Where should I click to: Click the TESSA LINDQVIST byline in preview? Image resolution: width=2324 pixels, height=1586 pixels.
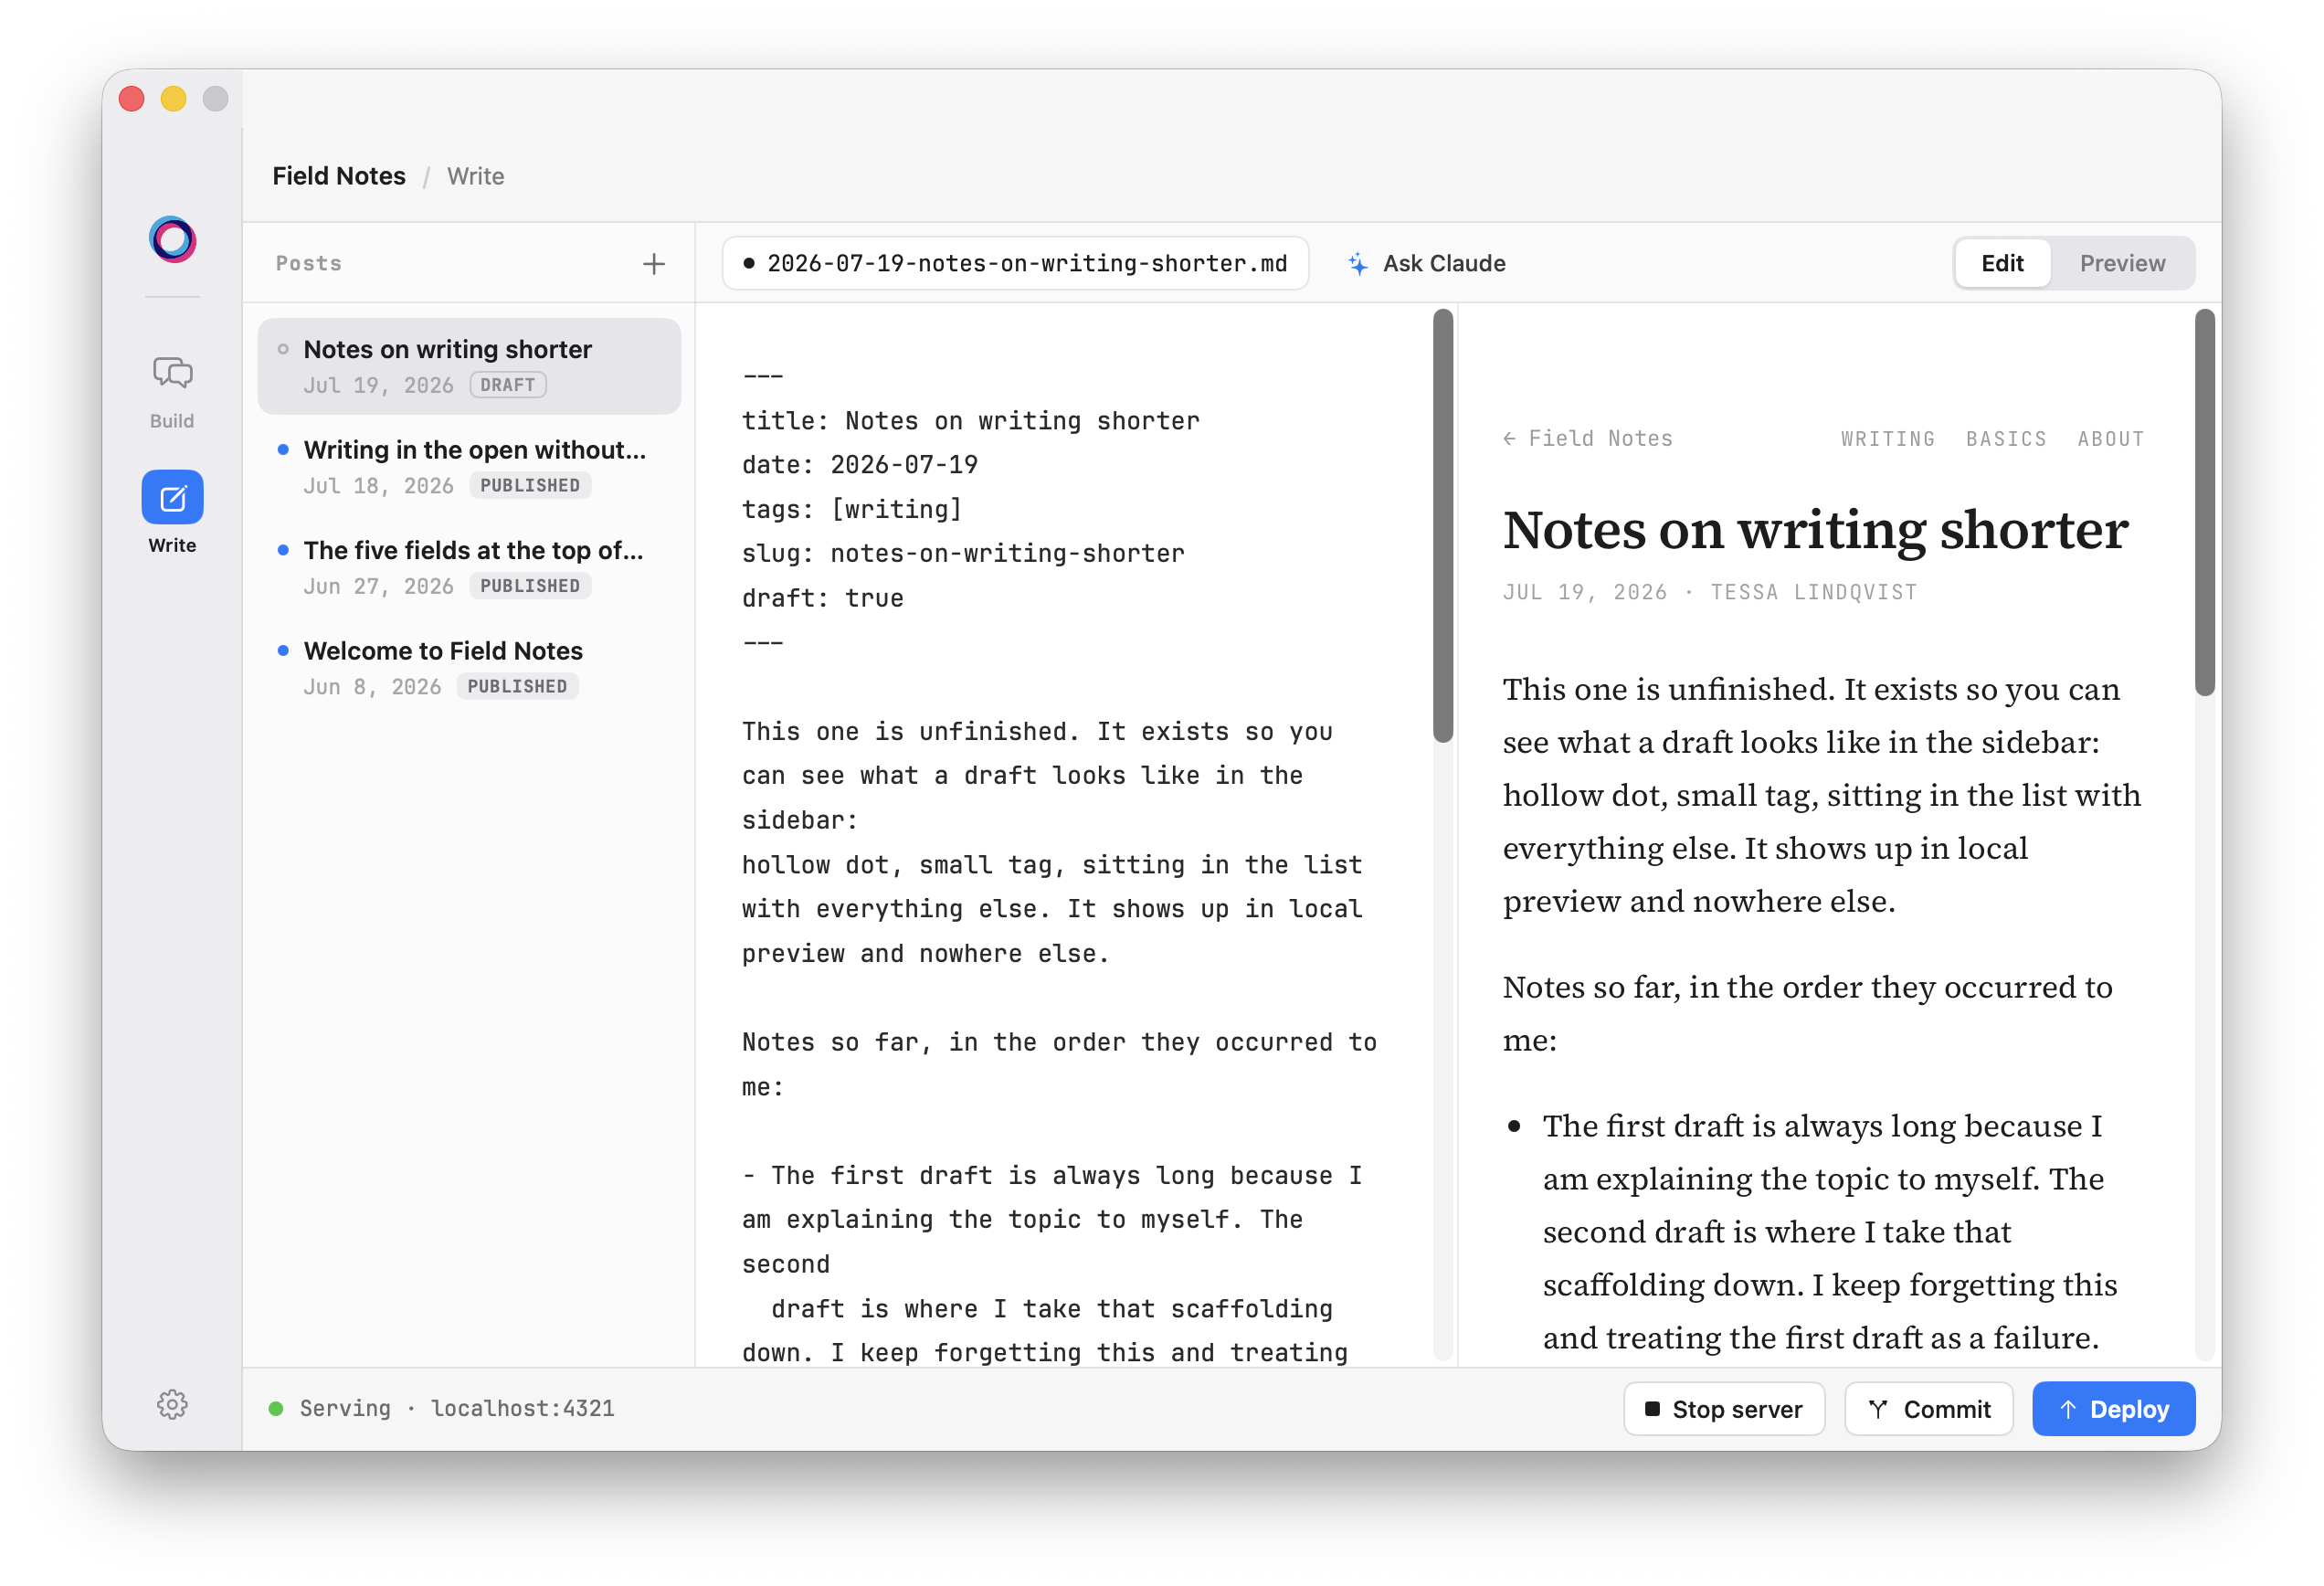1813,592
